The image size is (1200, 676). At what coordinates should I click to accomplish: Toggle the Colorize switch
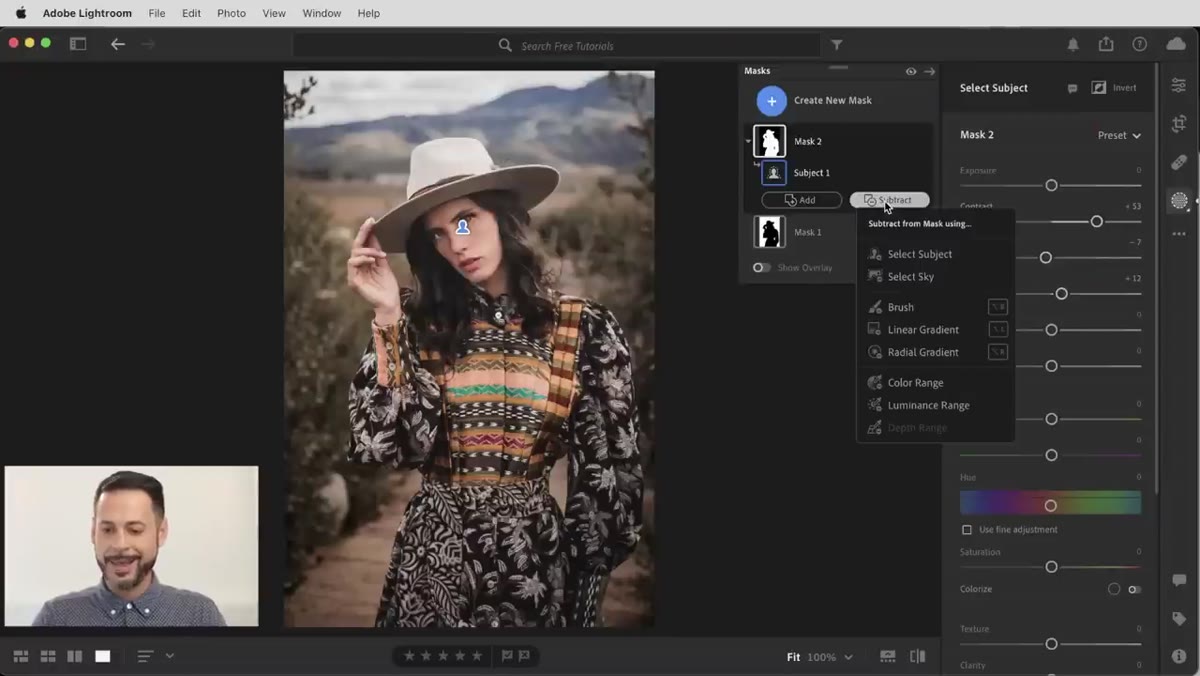[1134, 589]
